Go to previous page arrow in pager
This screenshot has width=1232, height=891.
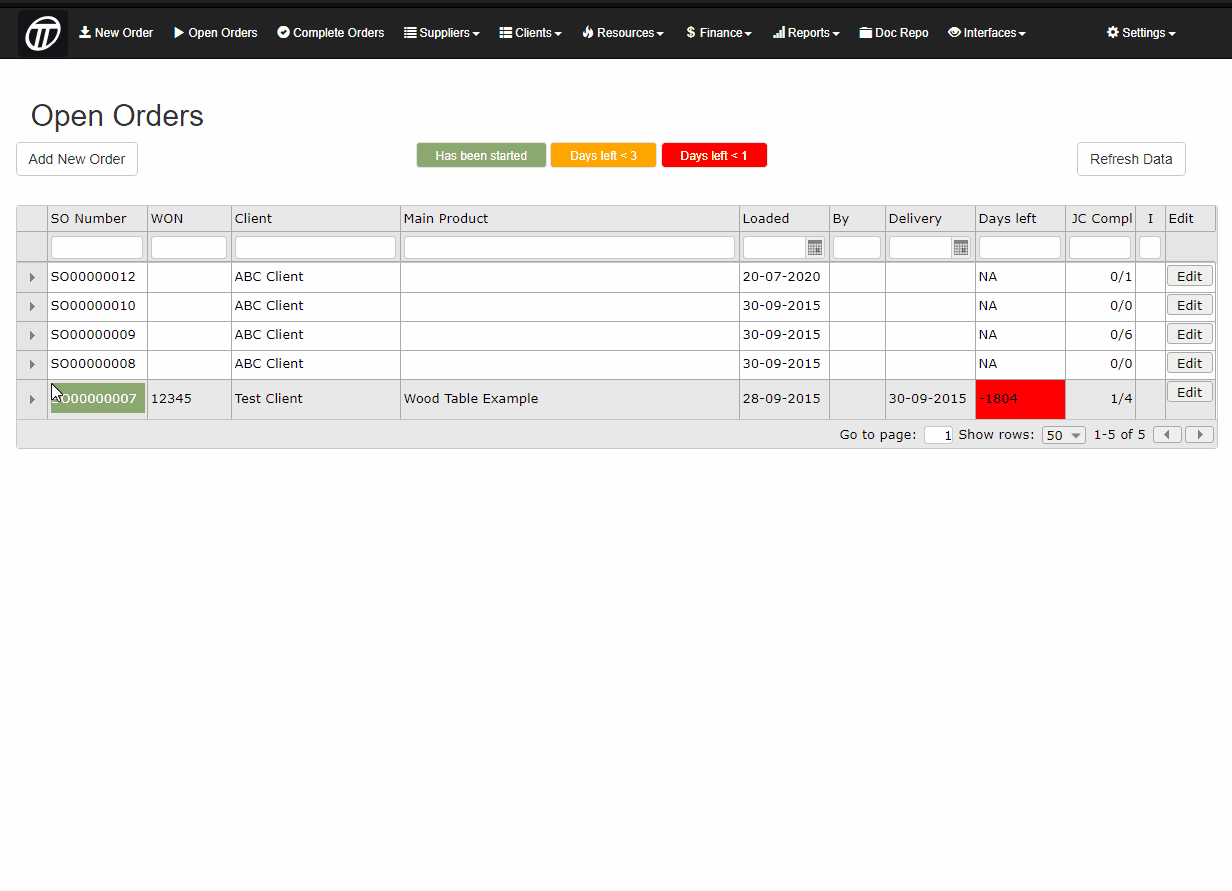(1167, 435)
